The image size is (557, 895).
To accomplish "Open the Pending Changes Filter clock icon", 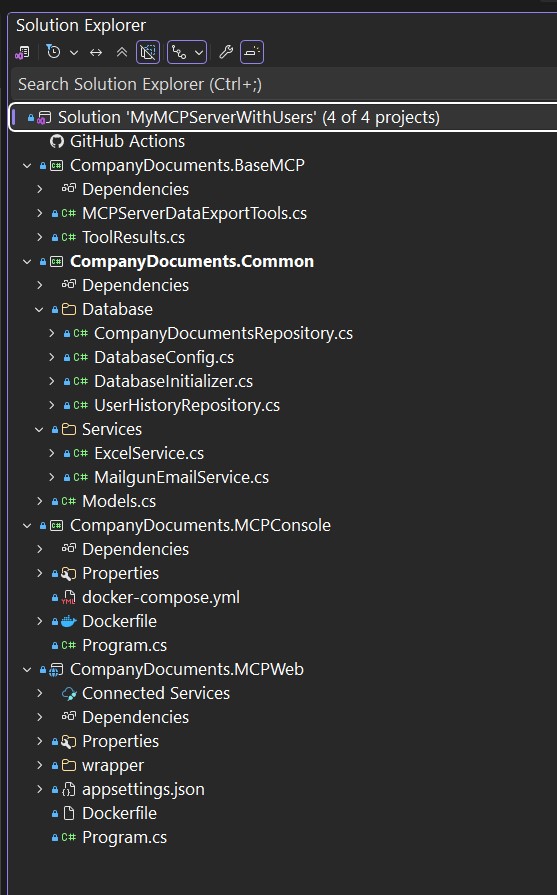I will click(53, 52).
